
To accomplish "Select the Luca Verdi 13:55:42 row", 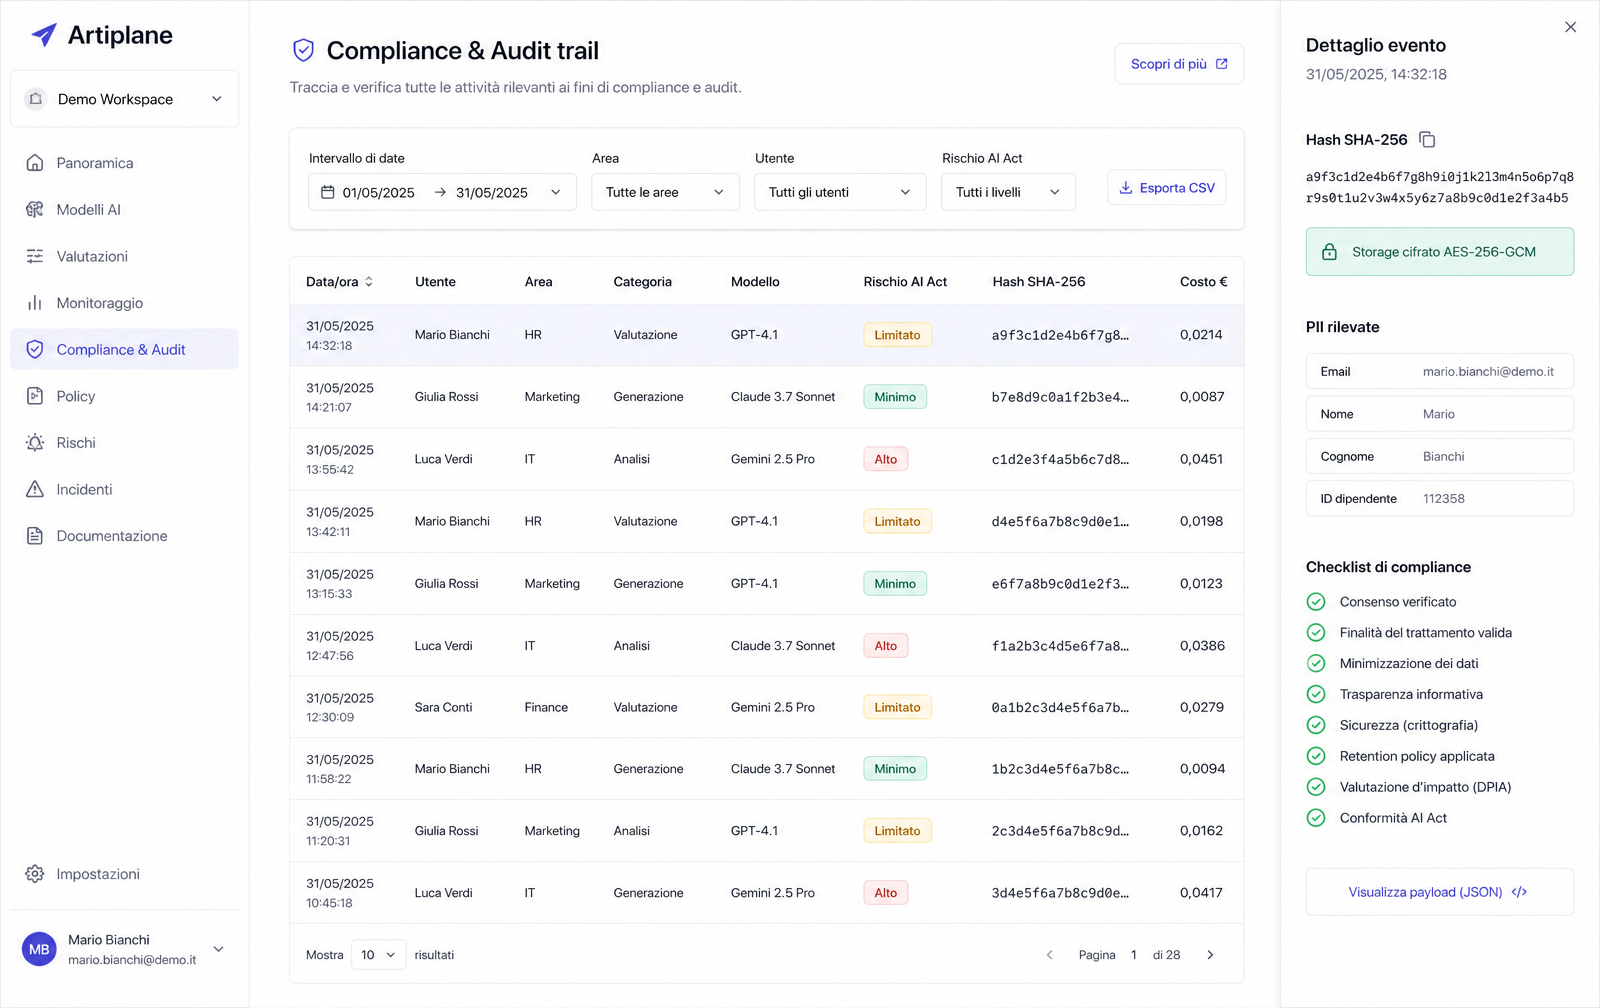I will click(x=766, y=459).
